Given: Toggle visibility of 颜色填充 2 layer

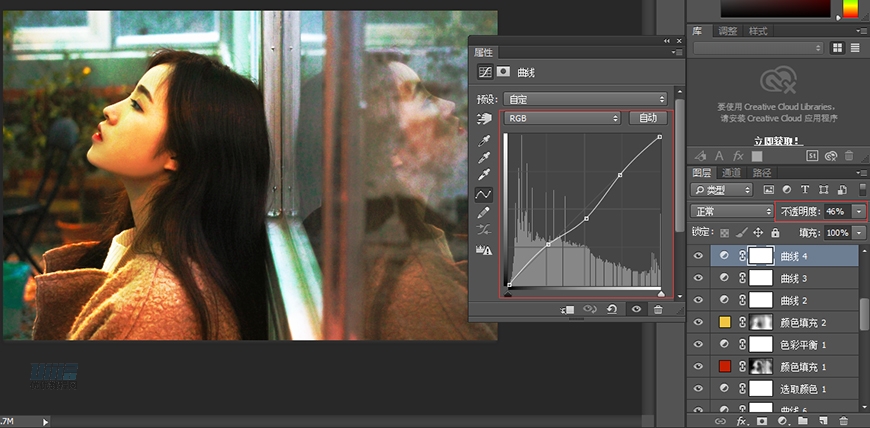Looking at the screenshot, I should [698, 322].
